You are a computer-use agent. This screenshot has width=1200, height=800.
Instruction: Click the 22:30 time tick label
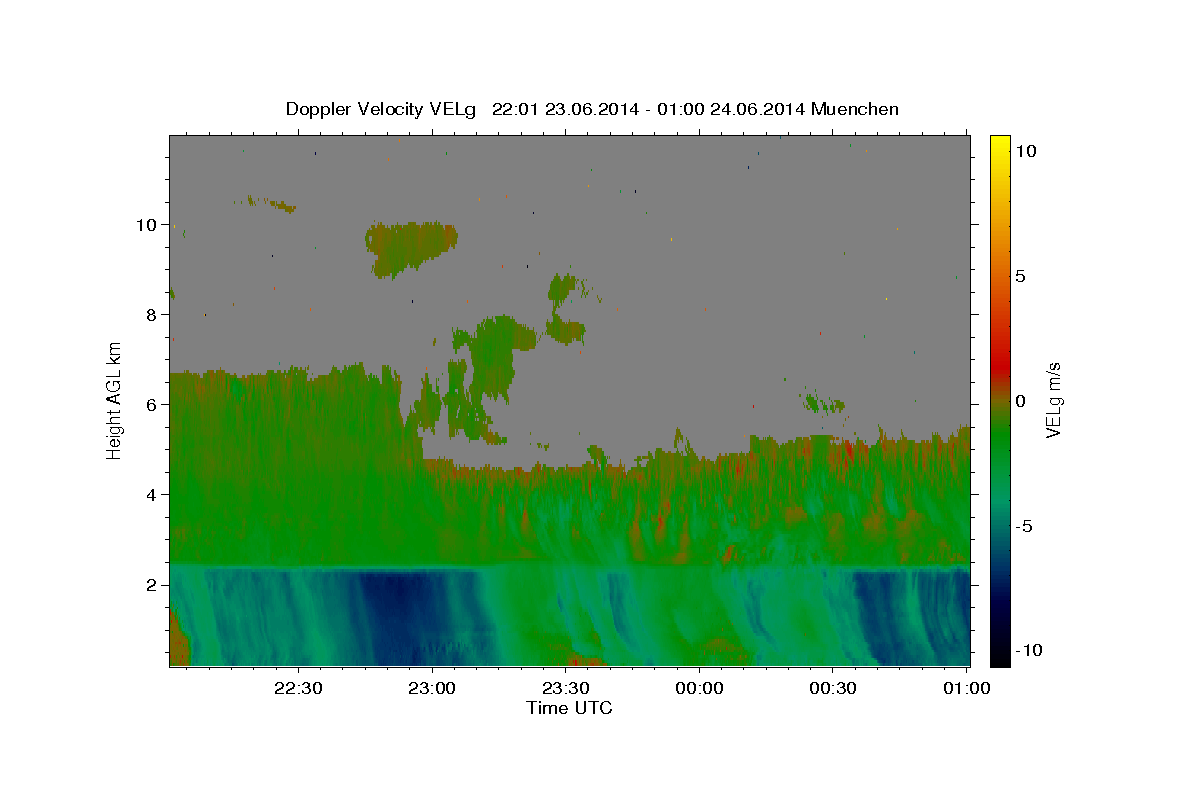298,688
